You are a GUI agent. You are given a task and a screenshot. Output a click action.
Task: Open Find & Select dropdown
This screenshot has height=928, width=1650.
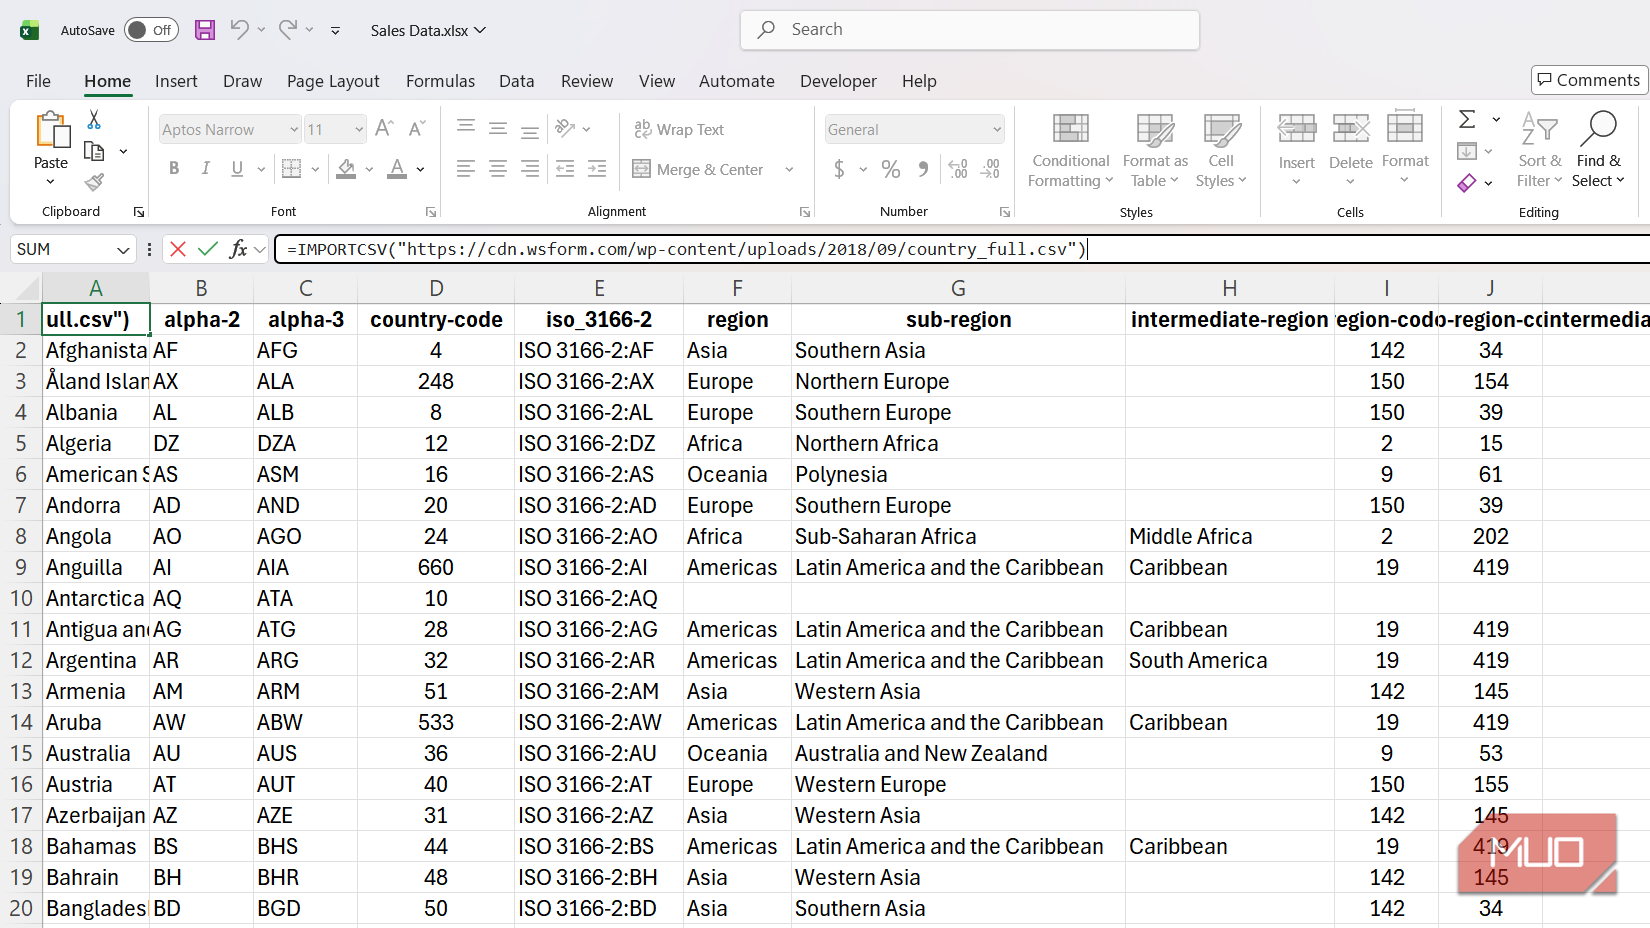(1598, 150)
